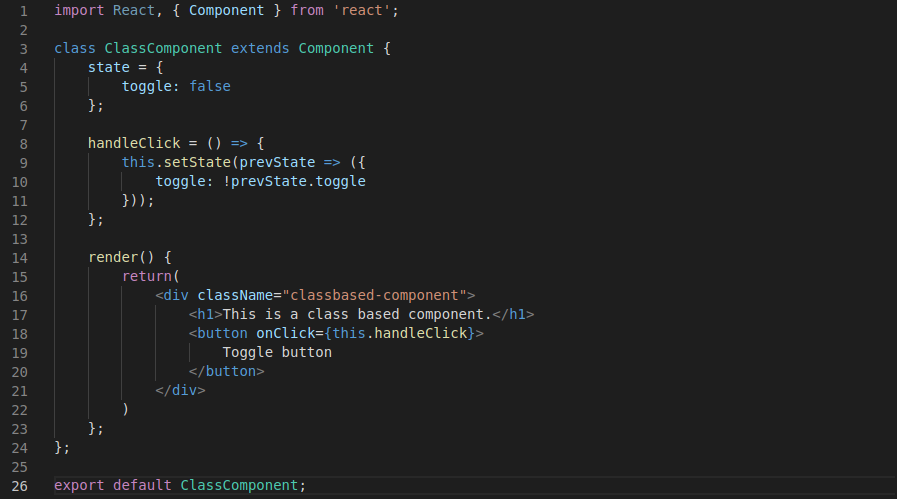
Task: Click the 'react' string literal
Action: point(362,10)
